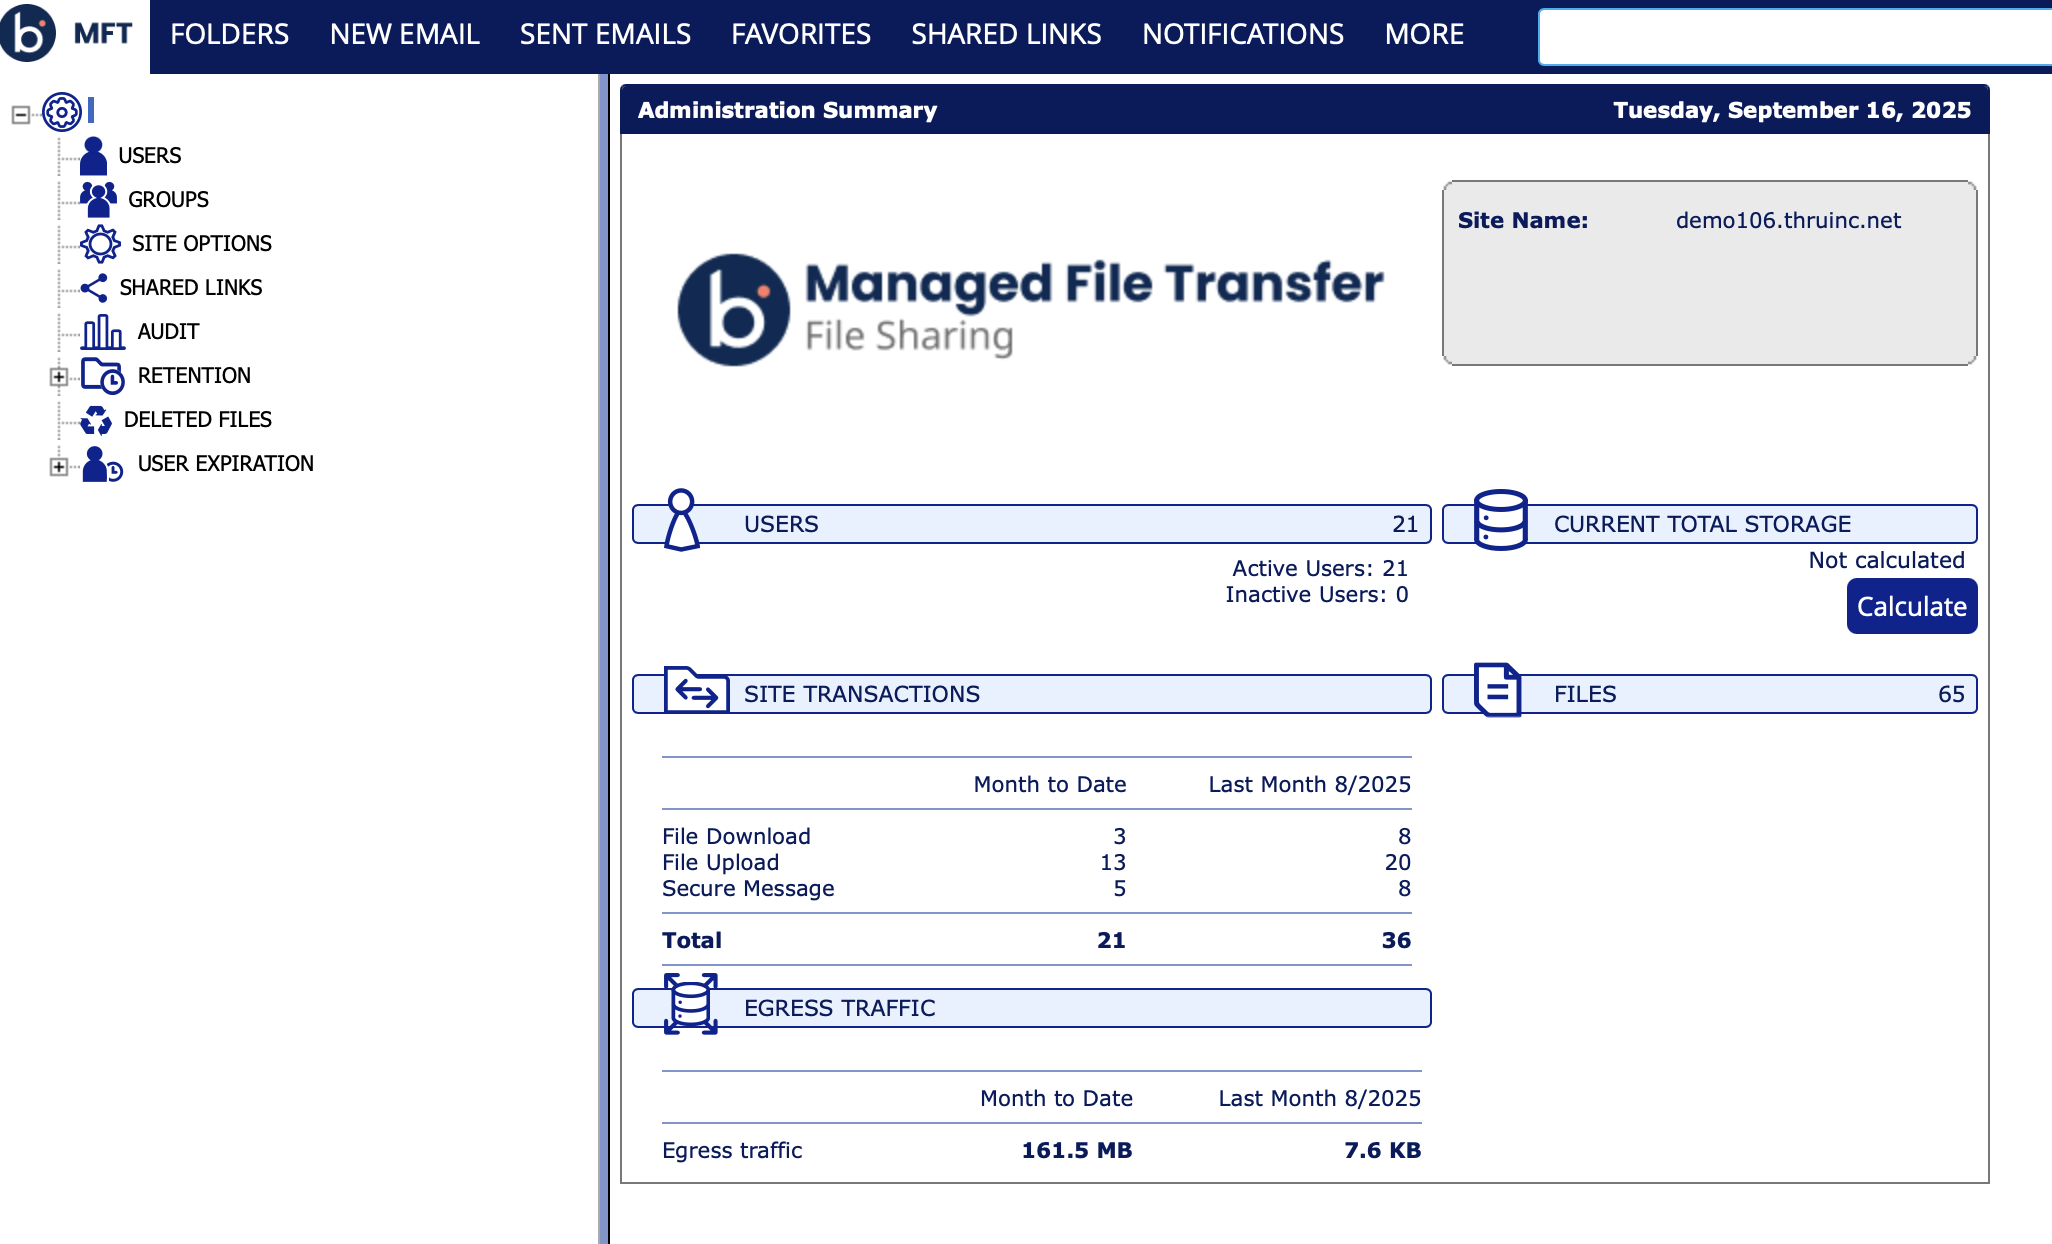
Task: Click the vertical pane splitter bar
Action: [603, 658]
